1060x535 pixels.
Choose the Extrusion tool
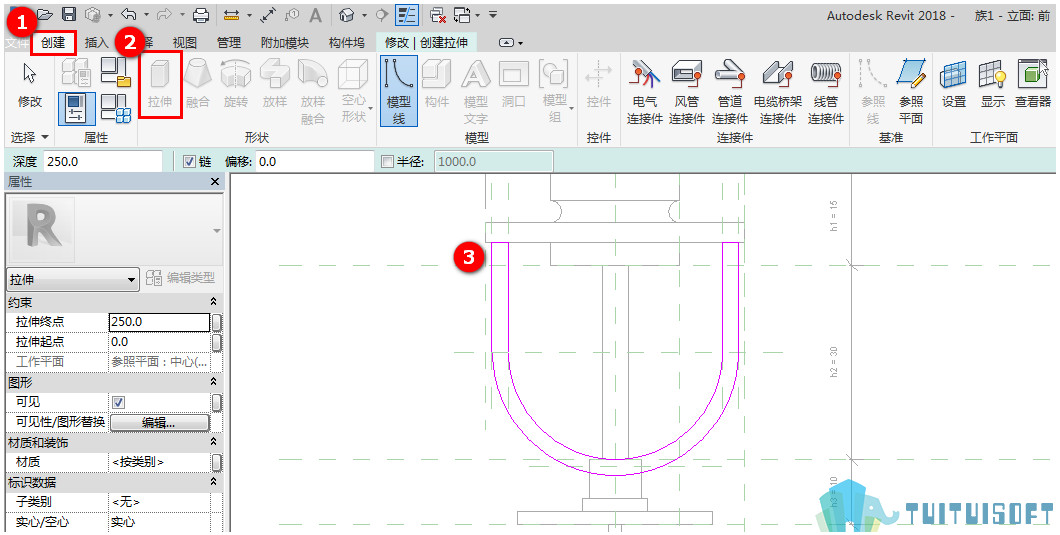click(160, 84)
